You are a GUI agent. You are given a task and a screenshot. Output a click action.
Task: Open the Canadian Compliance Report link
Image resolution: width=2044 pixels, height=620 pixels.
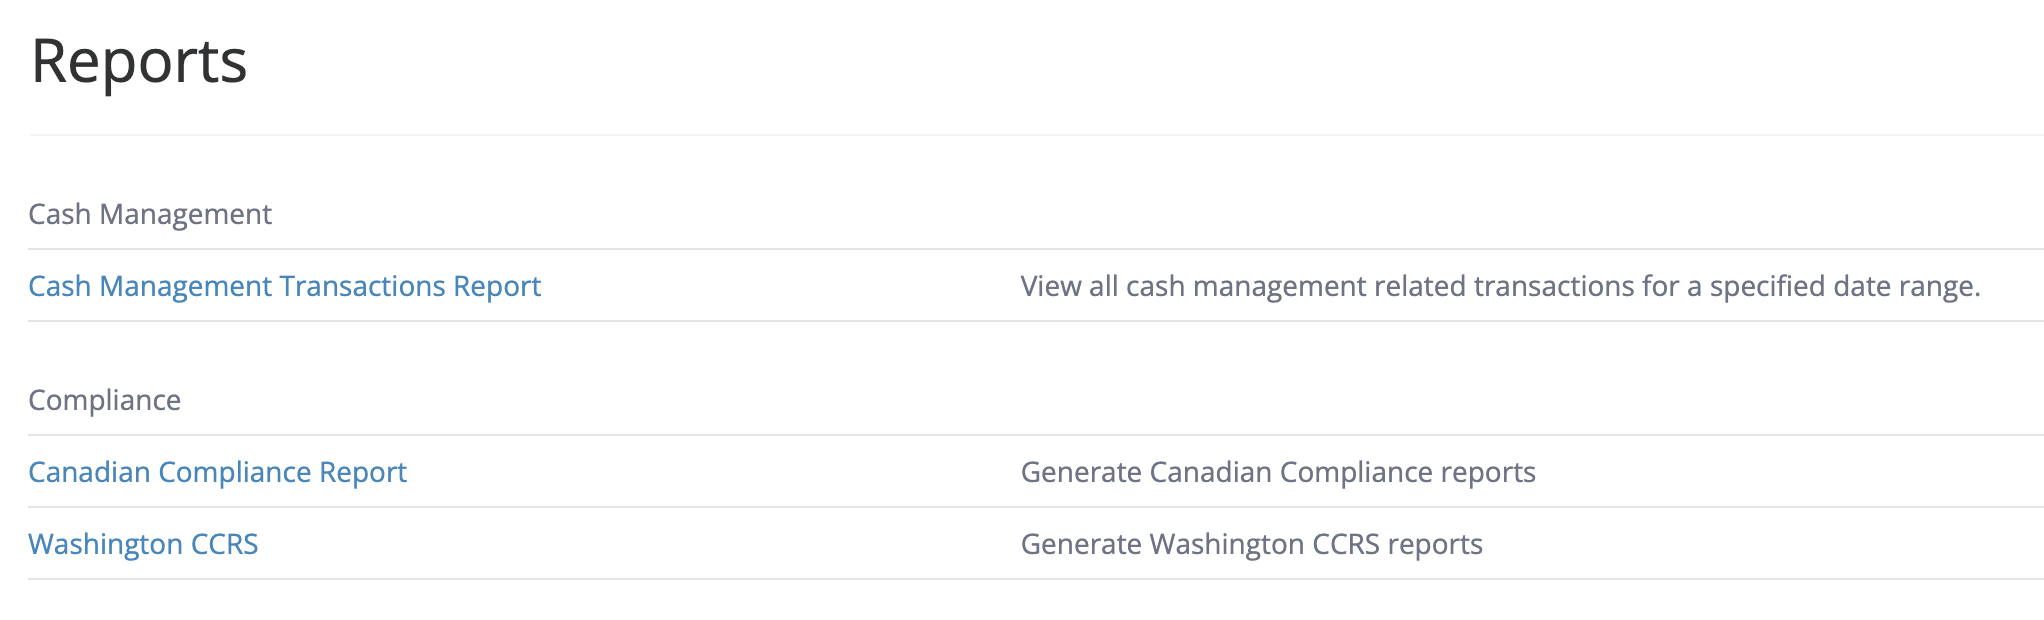point(217,472)
